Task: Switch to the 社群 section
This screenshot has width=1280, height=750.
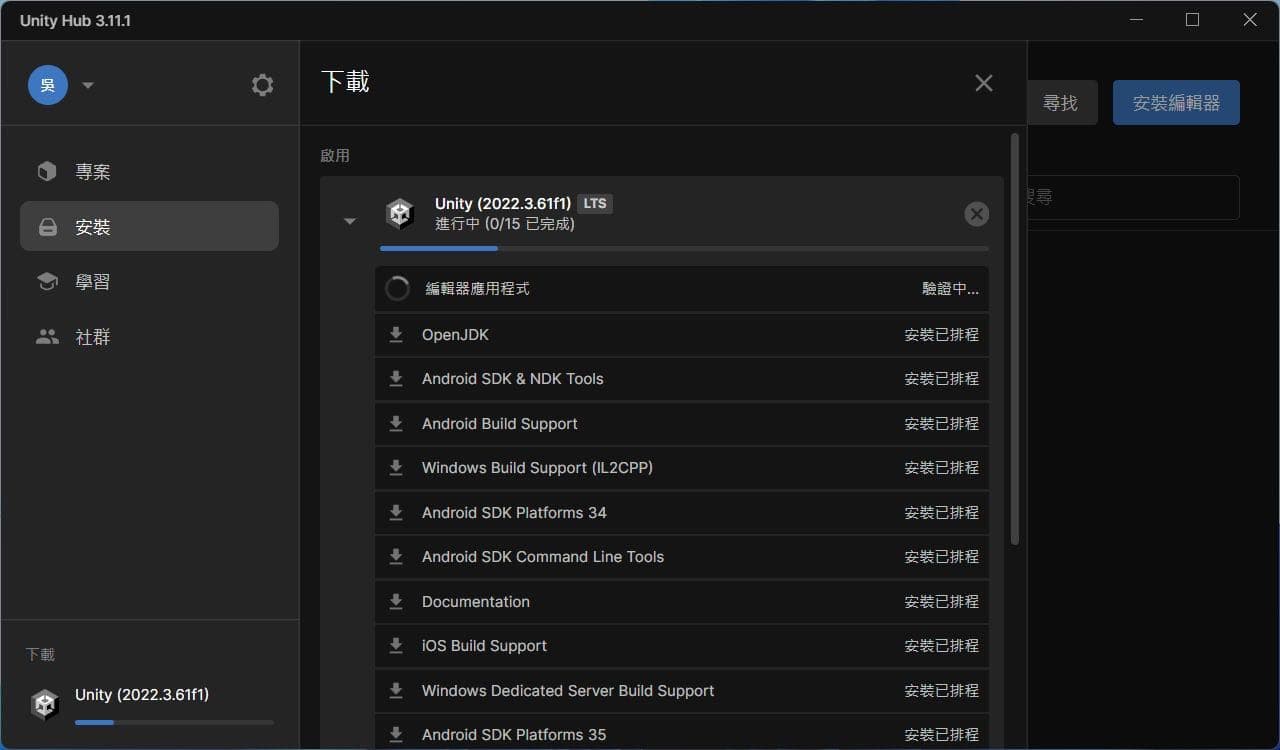Action: [x=47, y=337]
